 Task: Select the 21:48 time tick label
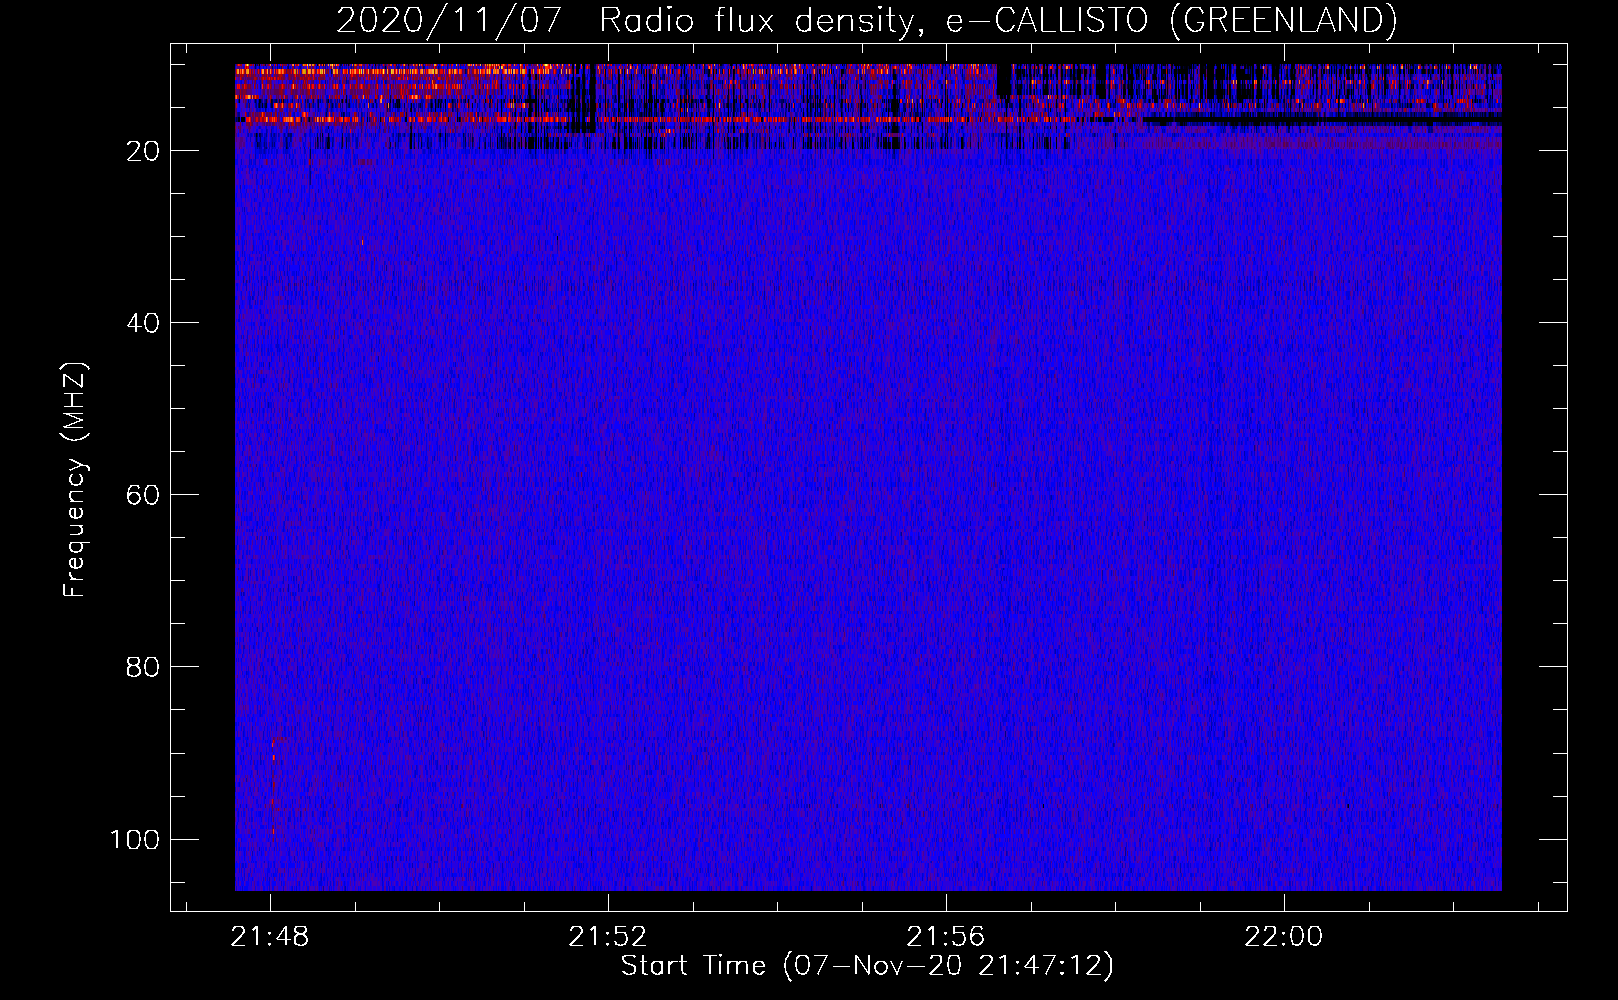(x=270, y=937)
